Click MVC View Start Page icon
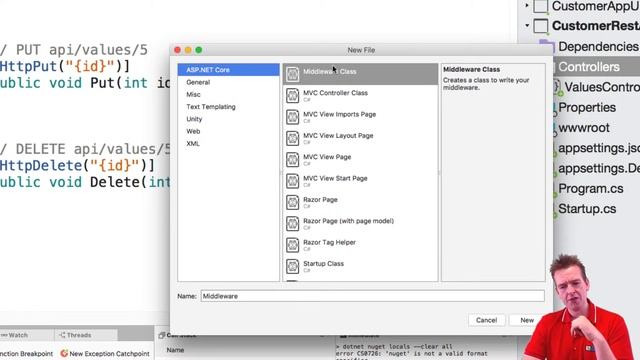 pos(292,181)
